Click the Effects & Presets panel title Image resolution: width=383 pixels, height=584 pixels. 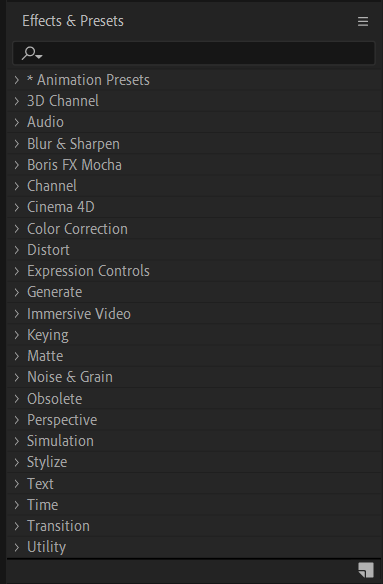(73, 21)
